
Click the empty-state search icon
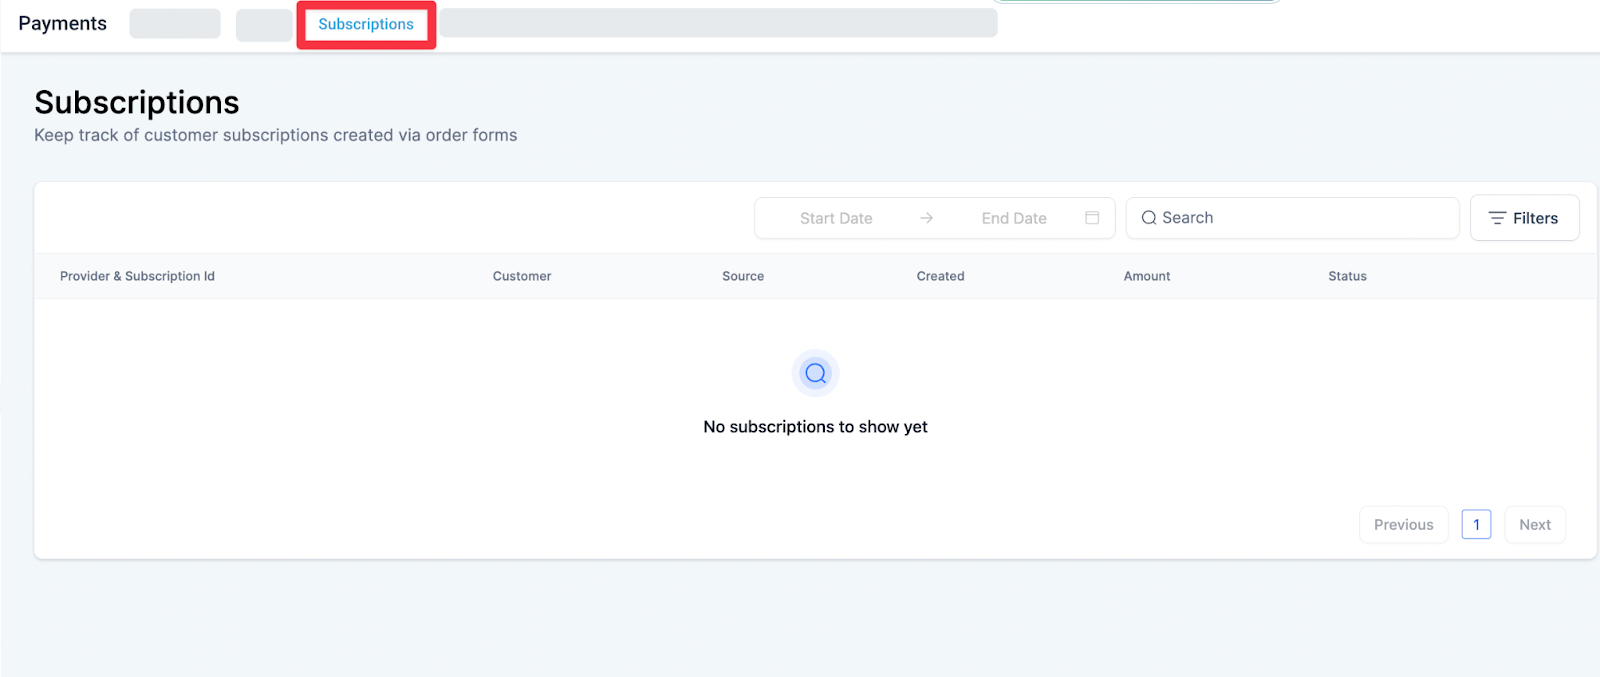tap(816, 373)
